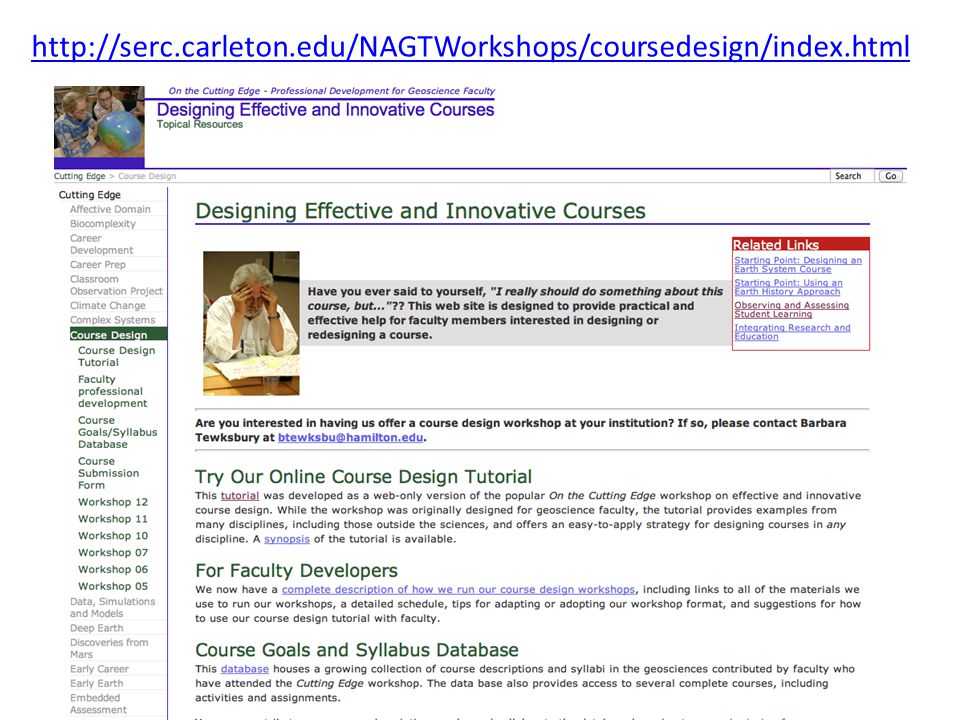This screenshot has width=960, height=720.
Task: Click the Course Goals and Syllabus Database heading
Action: coord(357,650)
